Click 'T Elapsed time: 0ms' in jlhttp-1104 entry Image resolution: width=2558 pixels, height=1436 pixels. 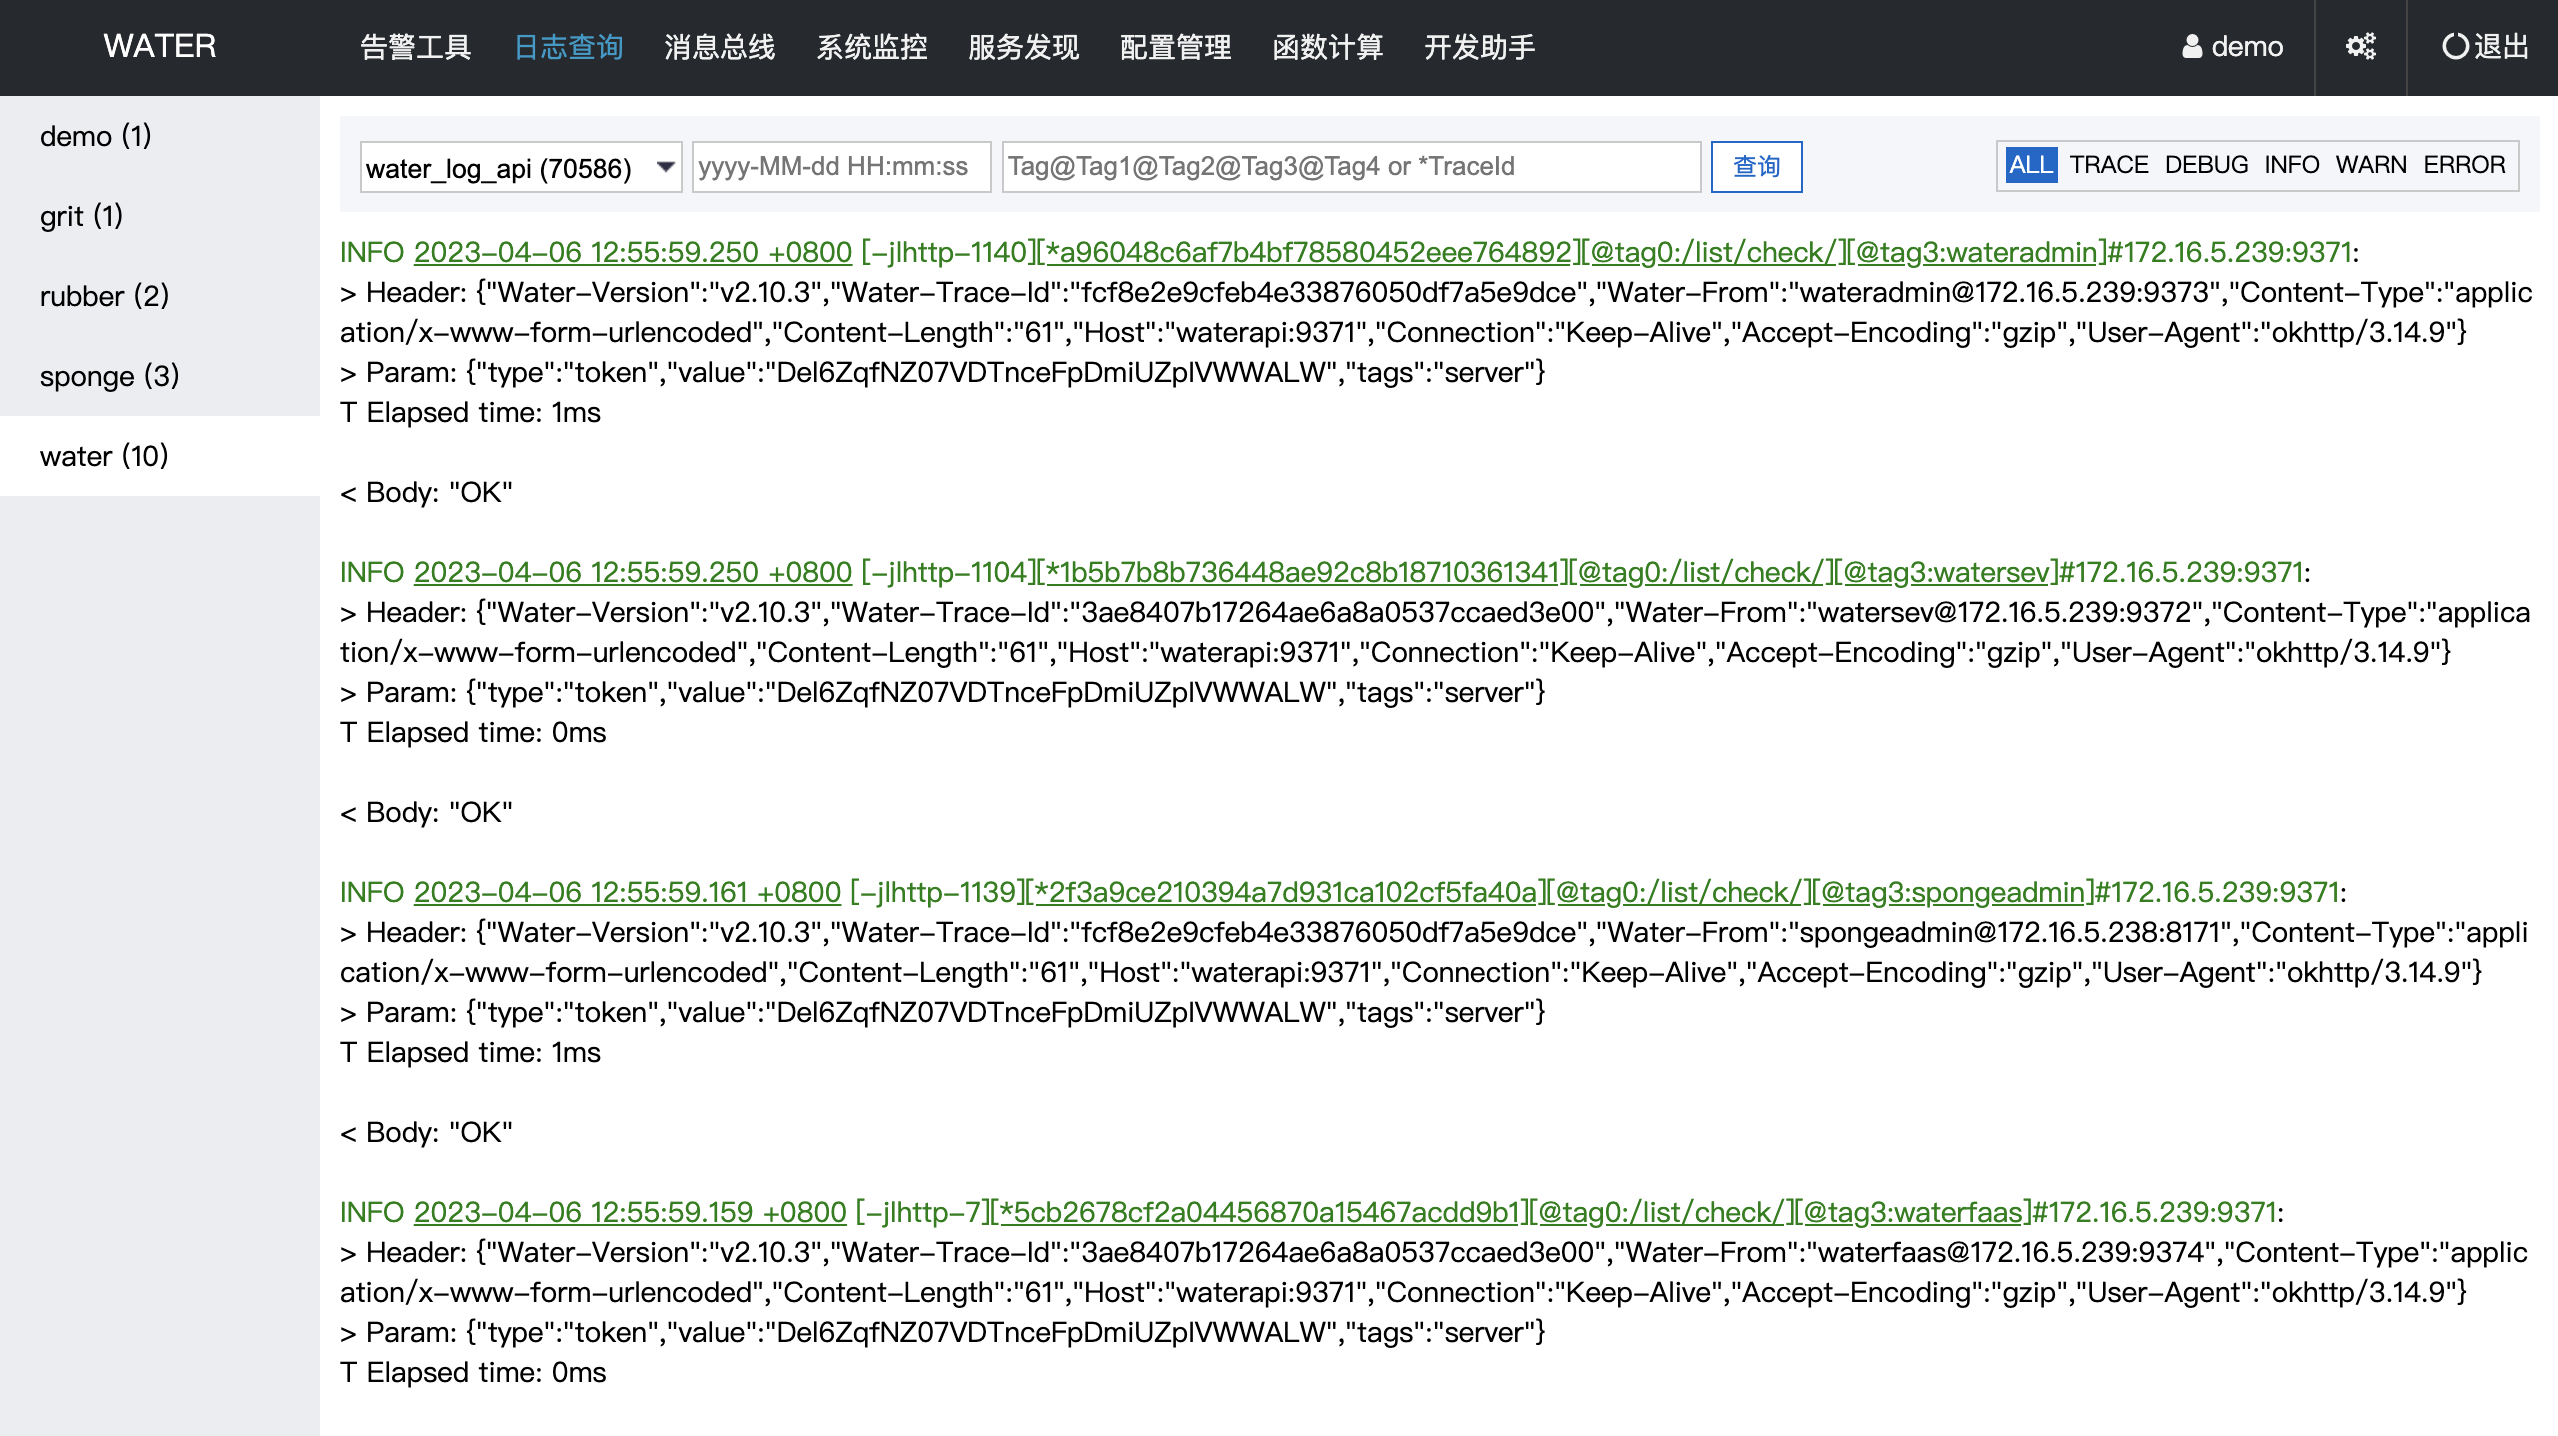[473, 732]
